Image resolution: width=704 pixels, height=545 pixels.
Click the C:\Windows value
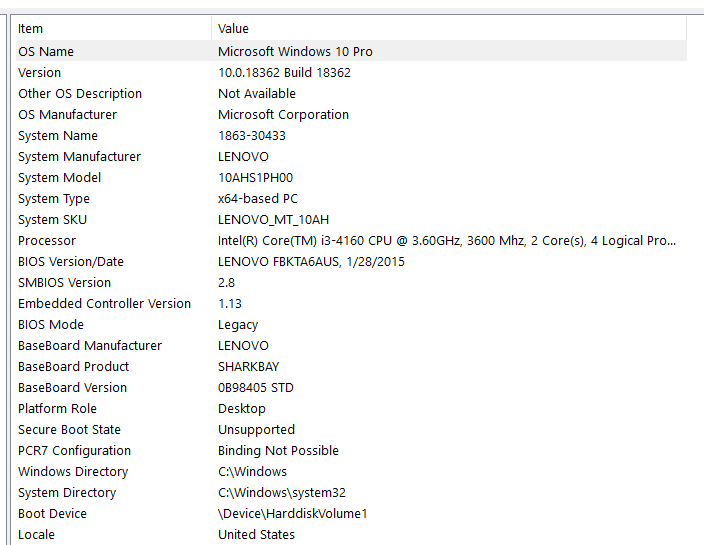(252, 472)
